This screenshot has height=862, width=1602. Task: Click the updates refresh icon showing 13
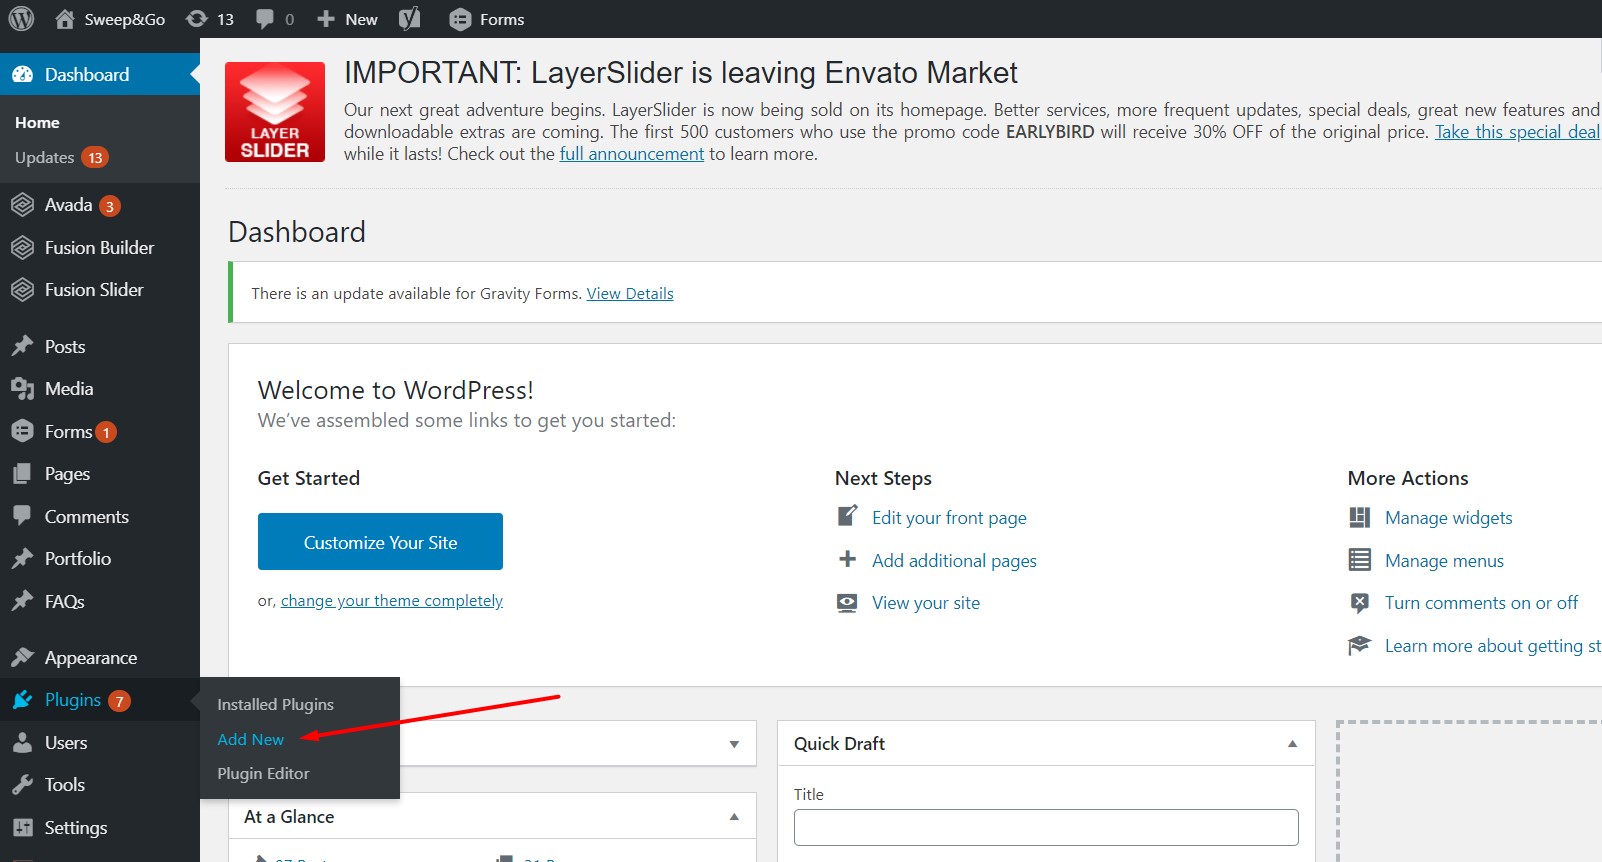pos(197,19)
